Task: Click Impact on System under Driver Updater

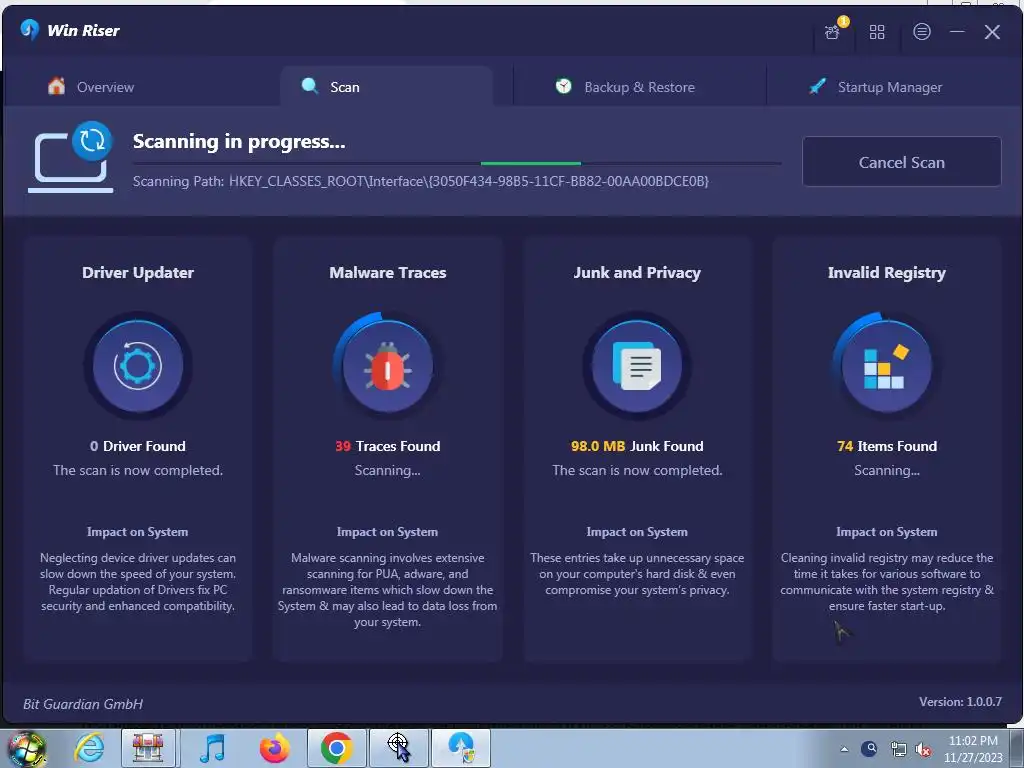Action: point(138,532)
